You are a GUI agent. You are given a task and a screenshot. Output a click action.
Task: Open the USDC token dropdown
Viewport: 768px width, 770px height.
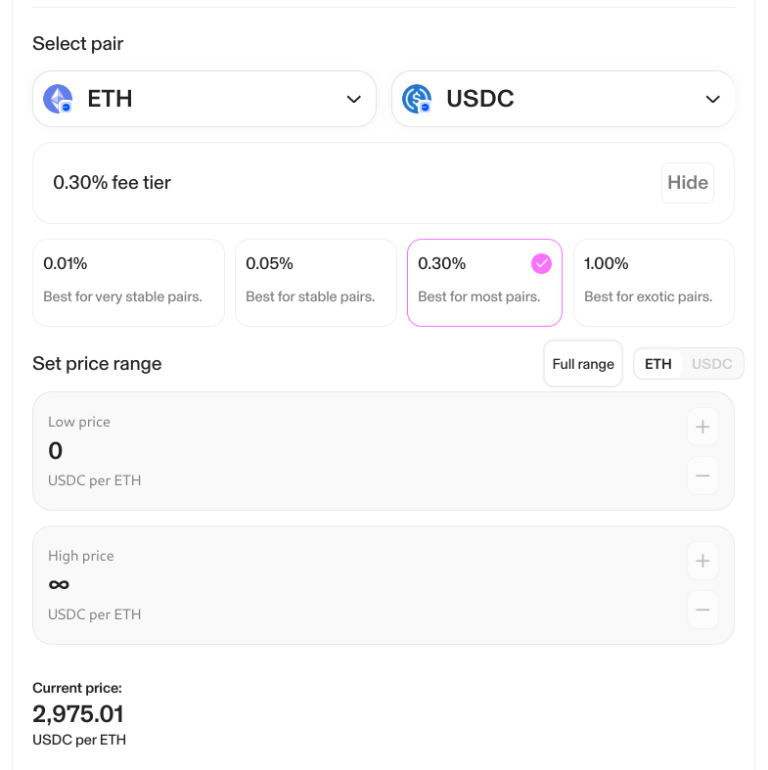pos(562,99)
